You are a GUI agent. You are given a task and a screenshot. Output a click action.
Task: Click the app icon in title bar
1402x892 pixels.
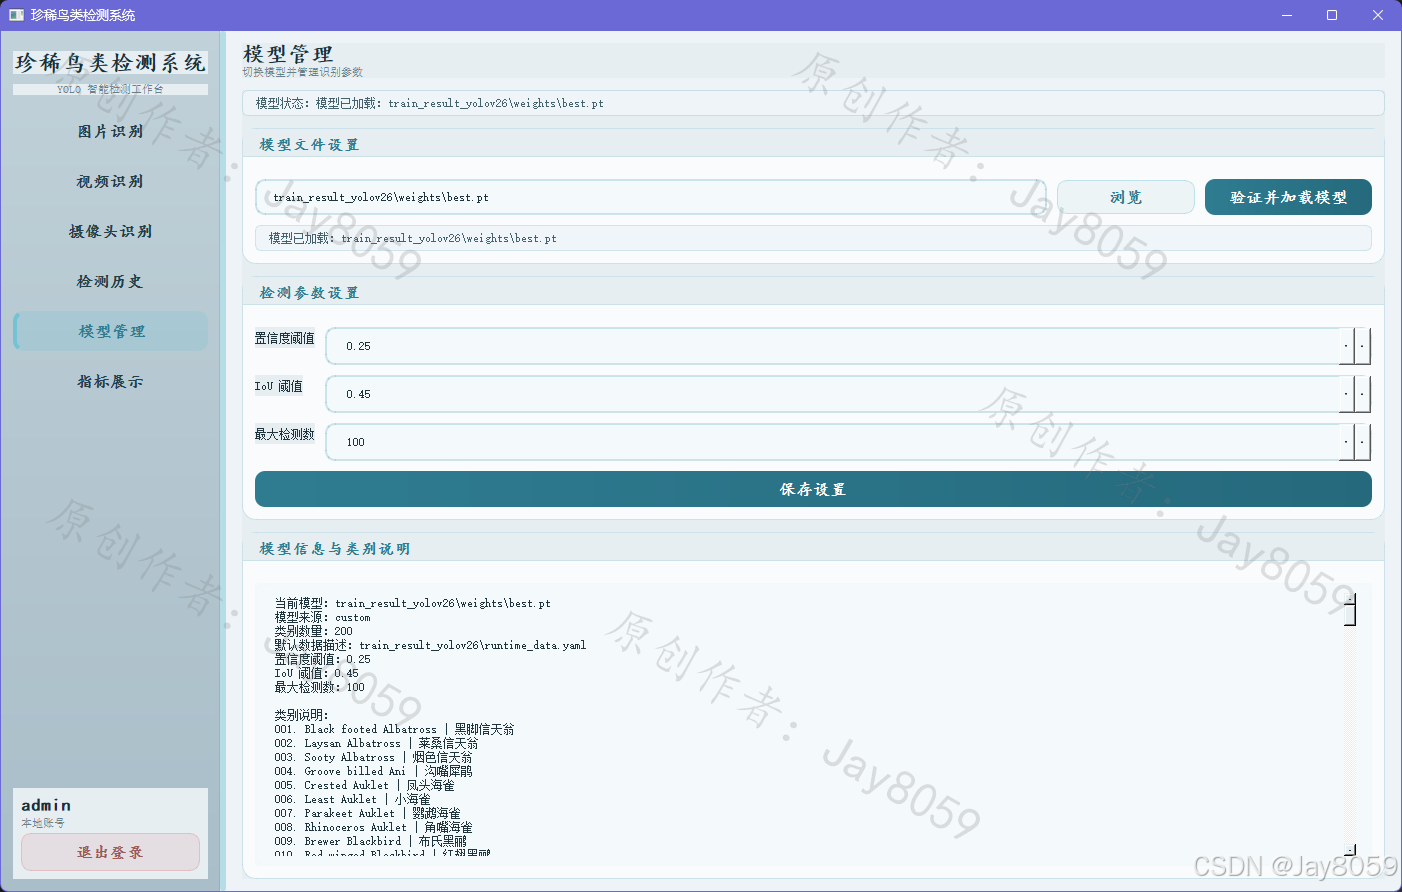(16, 15)
